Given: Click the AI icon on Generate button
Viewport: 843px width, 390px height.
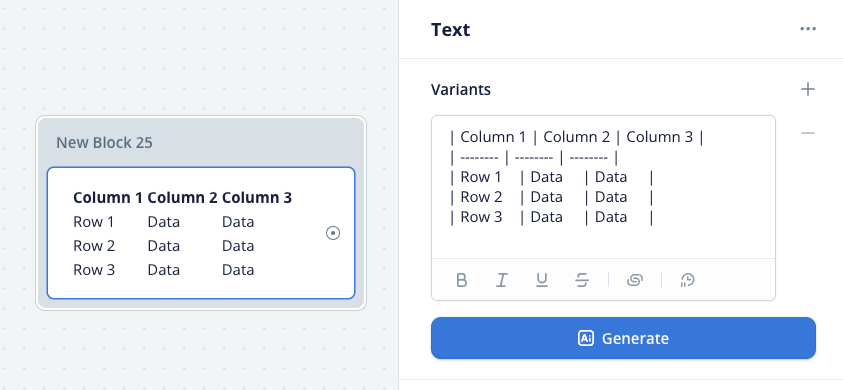Looking at the screenshot, I should click(586, 338).
